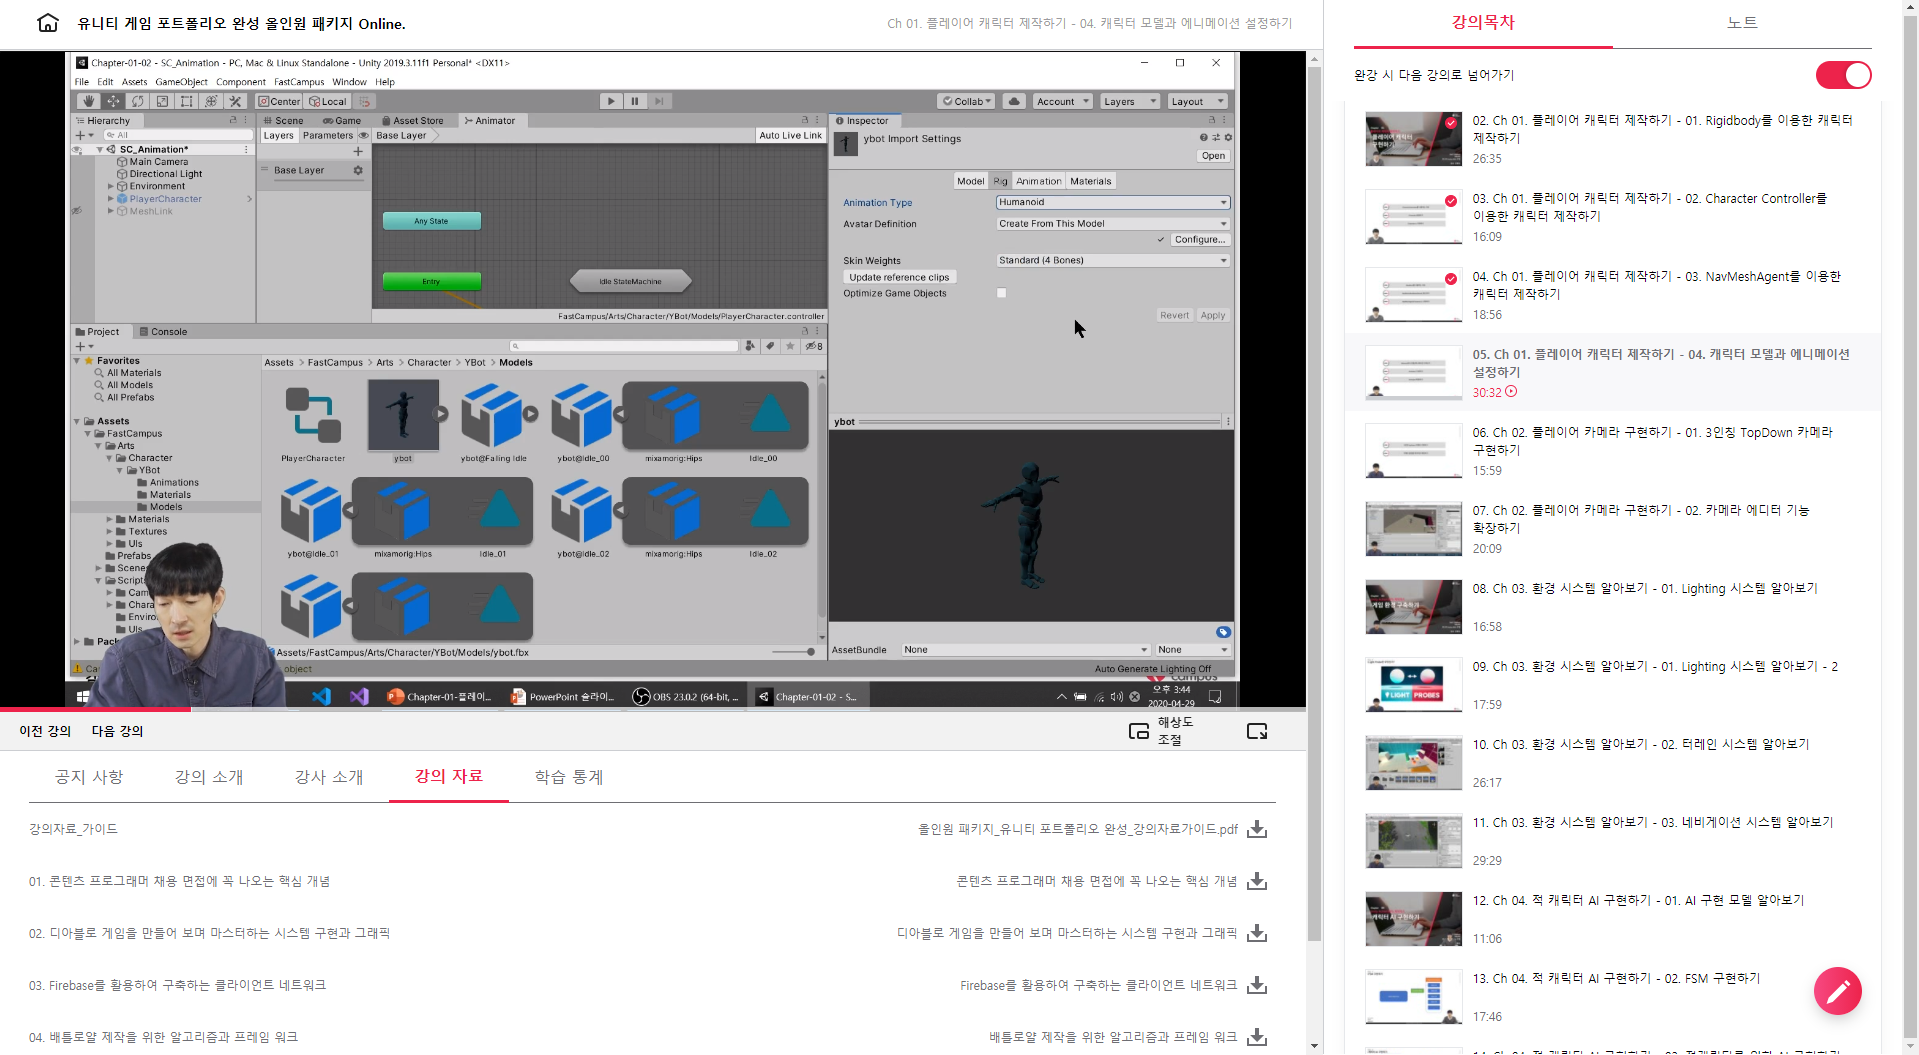Image resolution: width=1919 pixels, height=1055 pixels.
Task: Collapse the Favorites group in the Project panel
Action: (77, 361)
